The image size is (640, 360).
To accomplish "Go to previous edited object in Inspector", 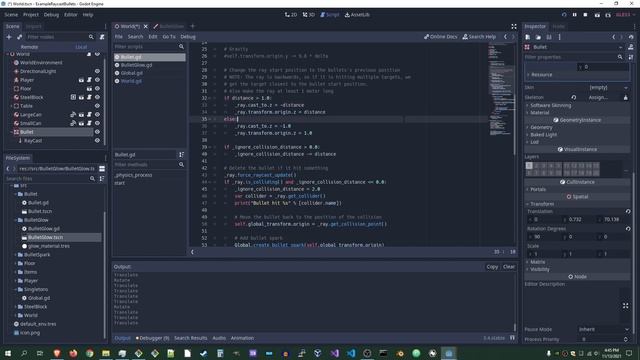I will 613,37.
